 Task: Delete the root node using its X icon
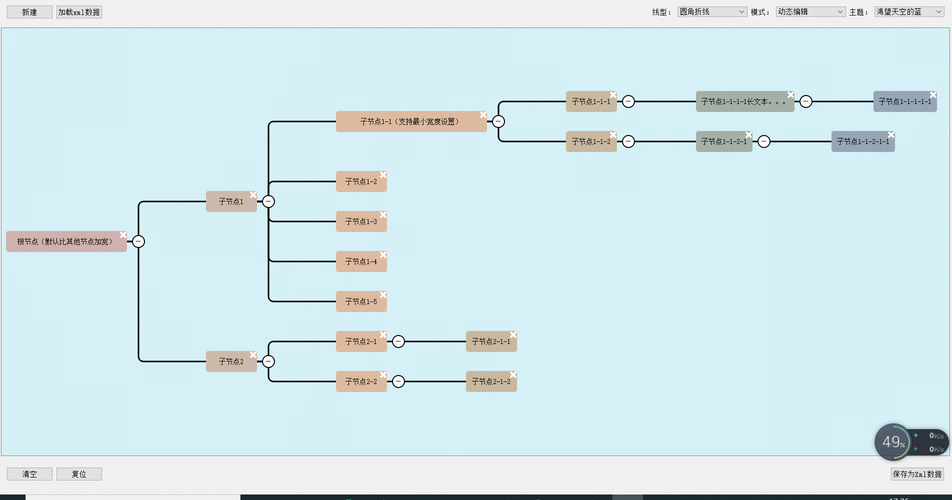pos(123,235)
